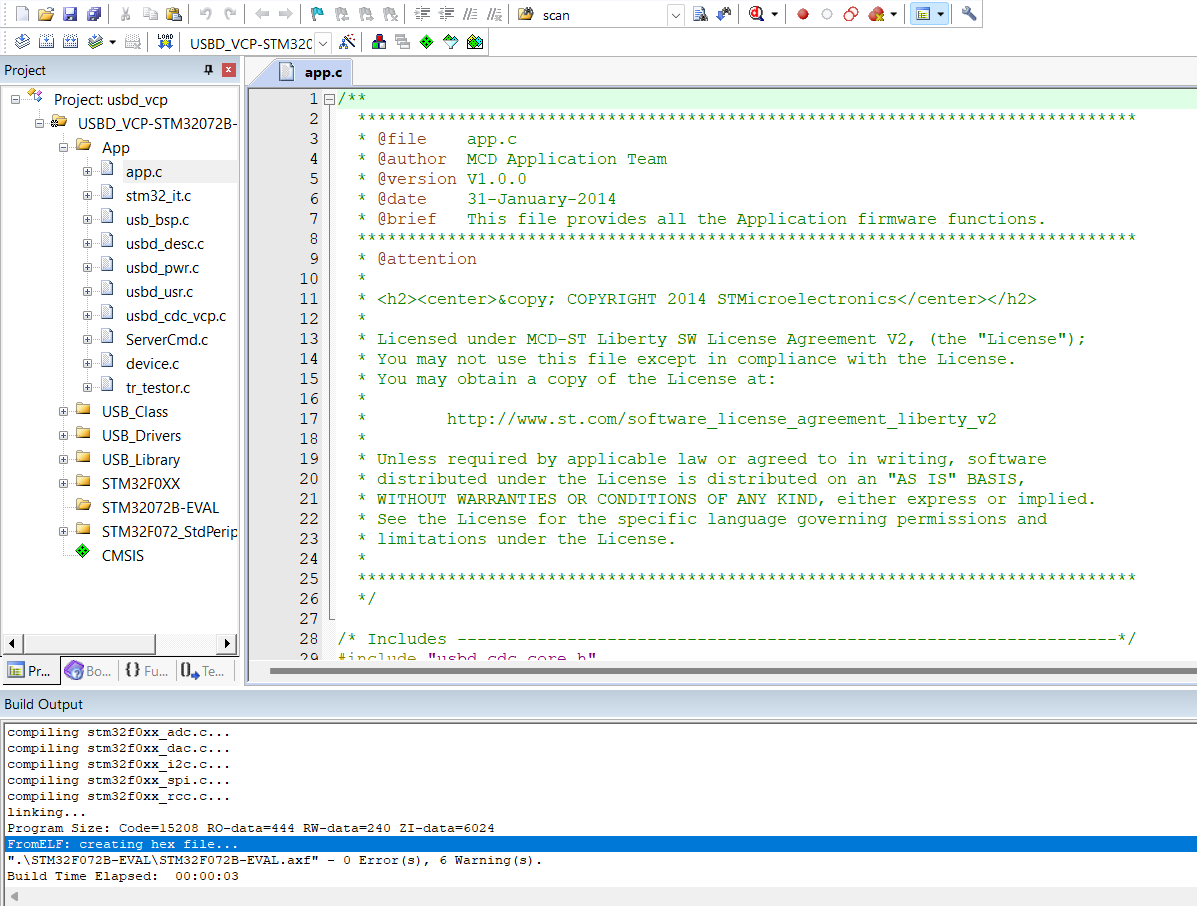
Task: Click the license URL text on line 17
Action: pyautogui.click(x=721, y=419)
